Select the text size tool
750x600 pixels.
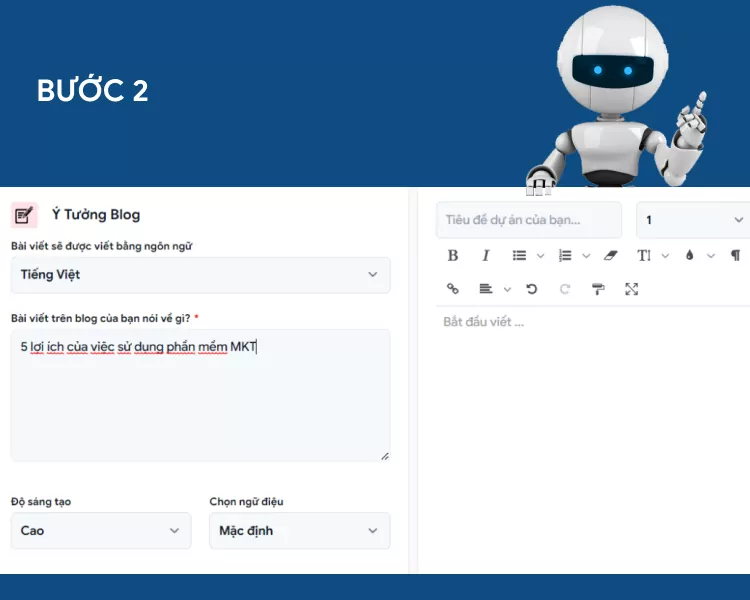(644, 256)
